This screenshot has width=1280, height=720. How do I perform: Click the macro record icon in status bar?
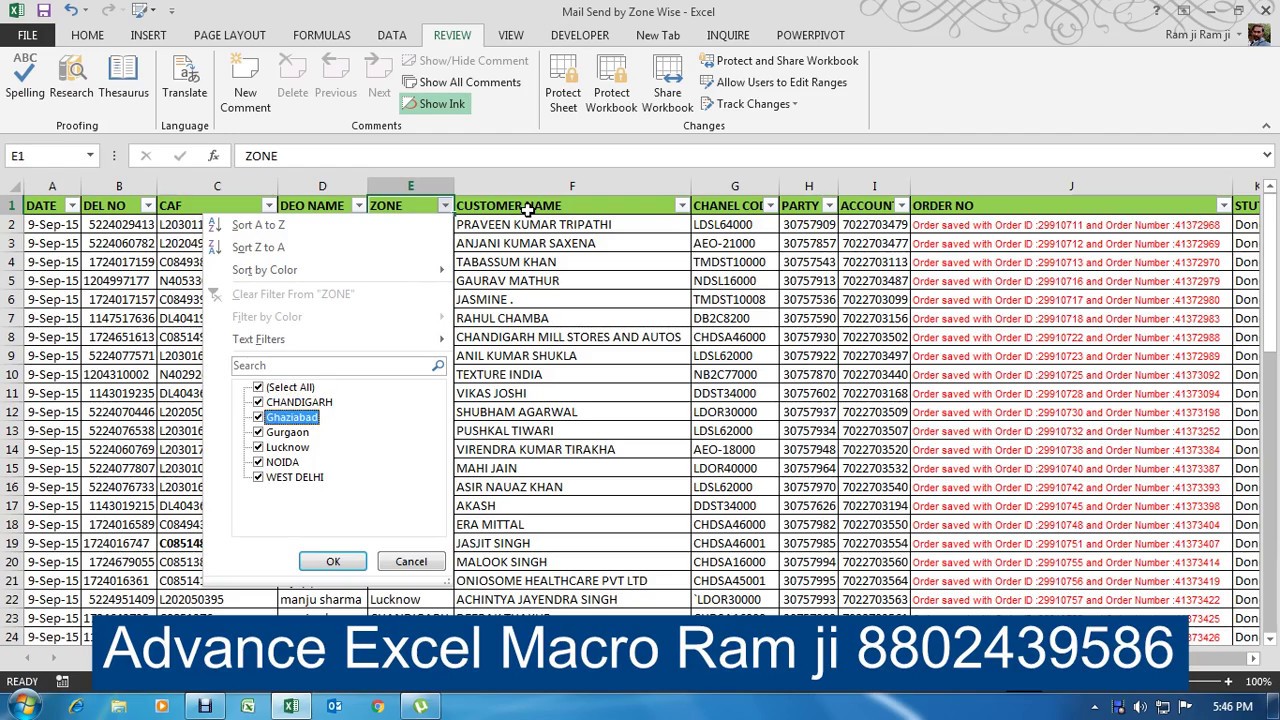[x=62, y=682]
